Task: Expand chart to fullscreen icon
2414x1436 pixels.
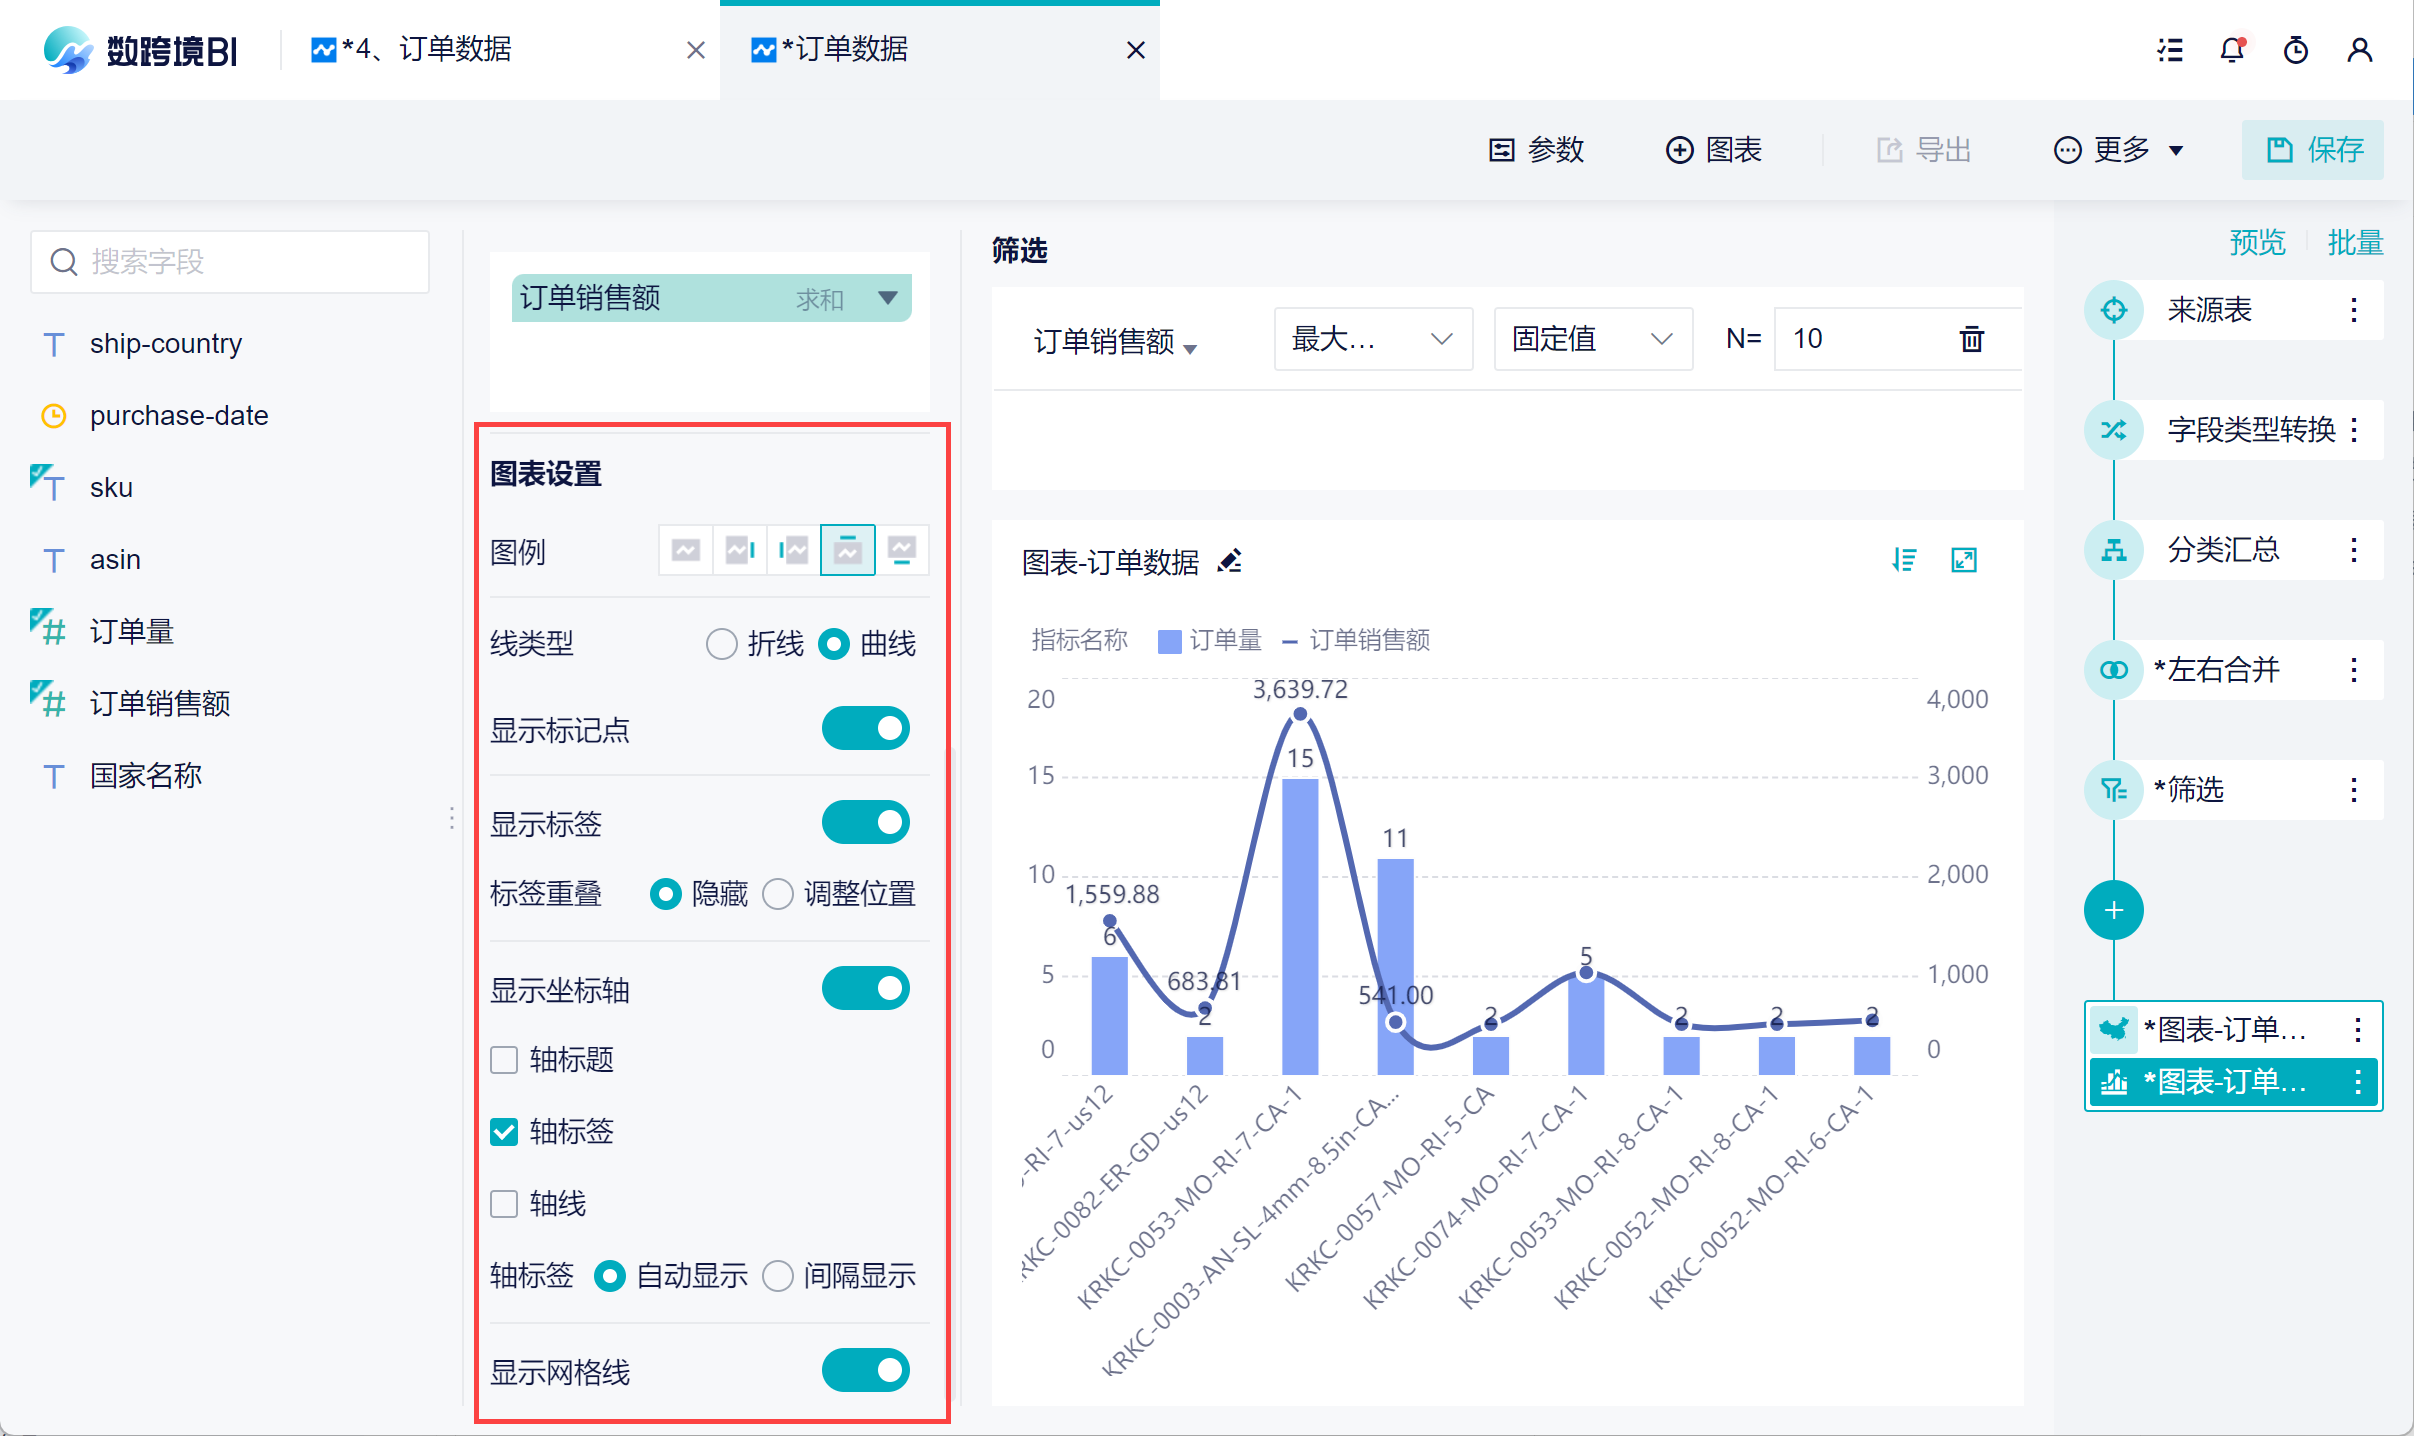Action: coord(1964,560)
